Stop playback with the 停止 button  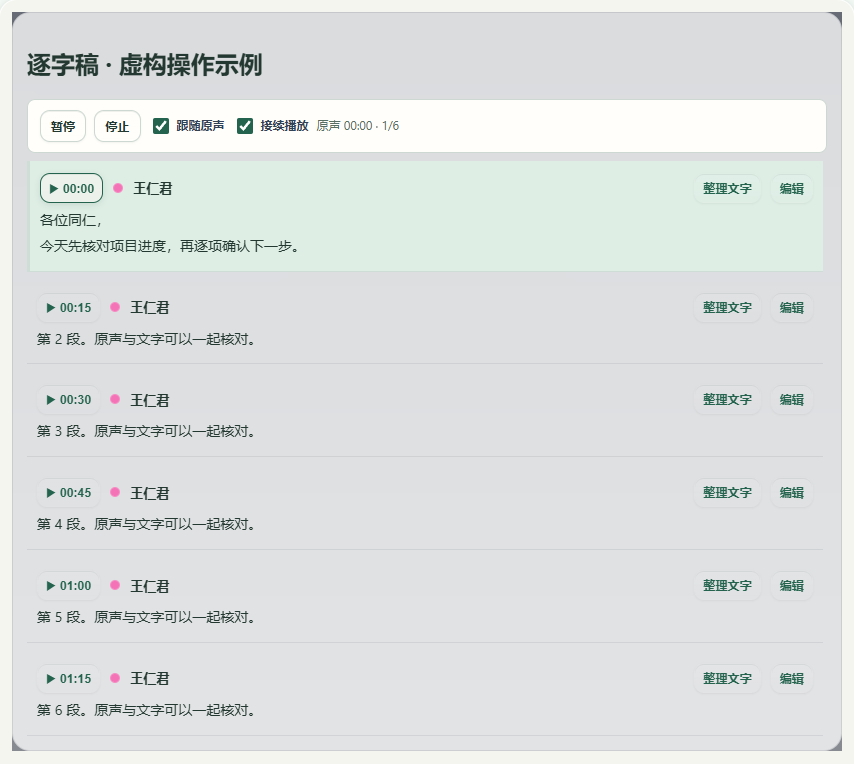pos(117,126)
